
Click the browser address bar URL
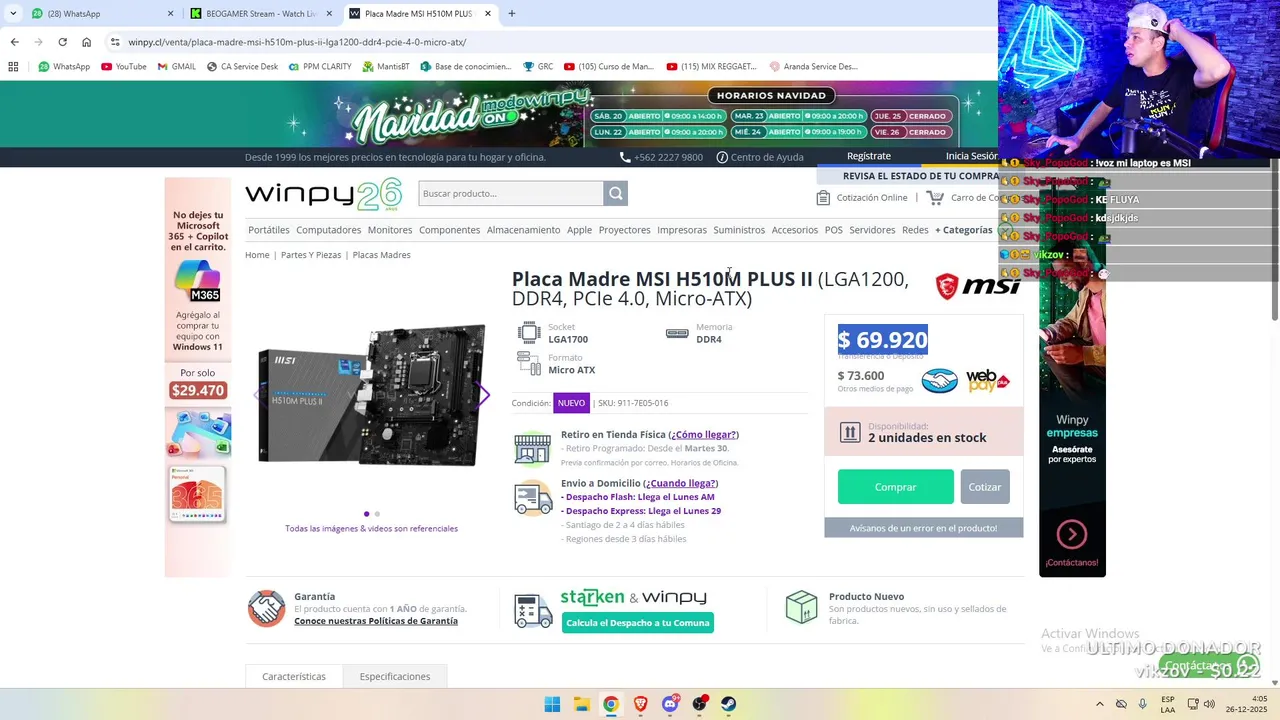297,42
